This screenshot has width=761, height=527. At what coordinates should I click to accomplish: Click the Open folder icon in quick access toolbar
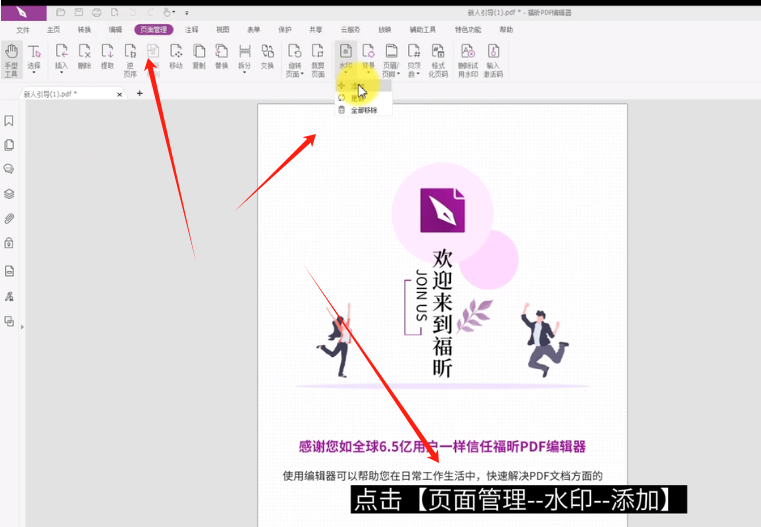pyautogui.click(x=61, y=12)
